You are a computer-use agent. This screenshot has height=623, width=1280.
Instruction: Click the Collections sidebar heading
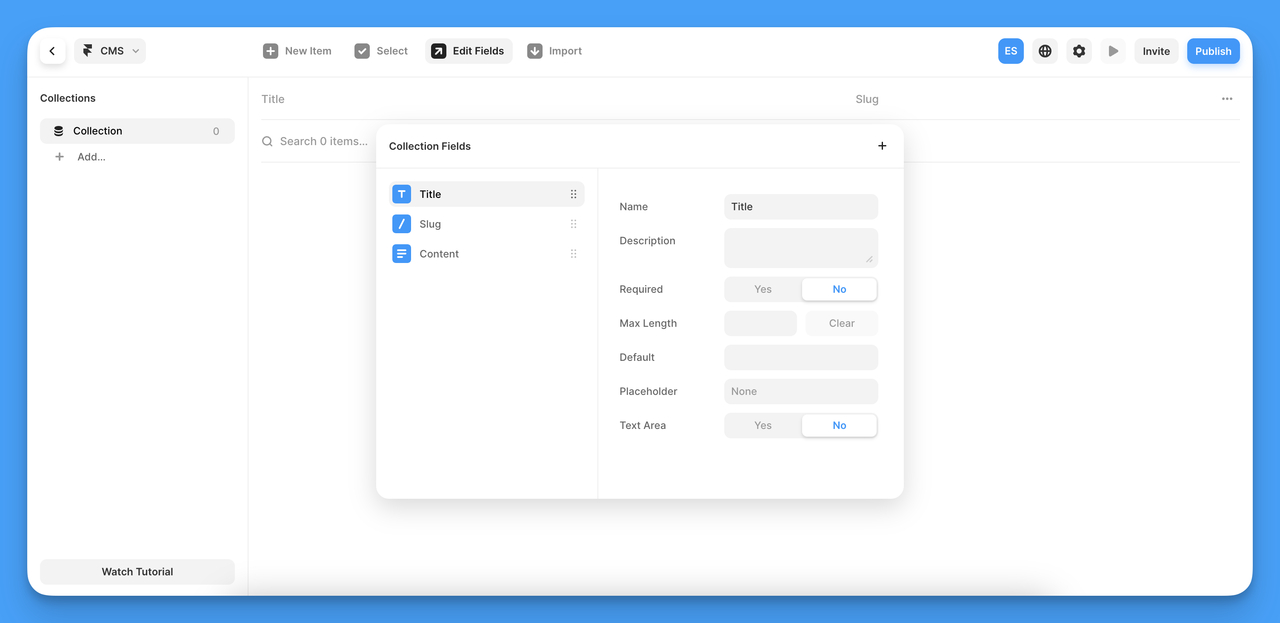(x=68, y=98)
